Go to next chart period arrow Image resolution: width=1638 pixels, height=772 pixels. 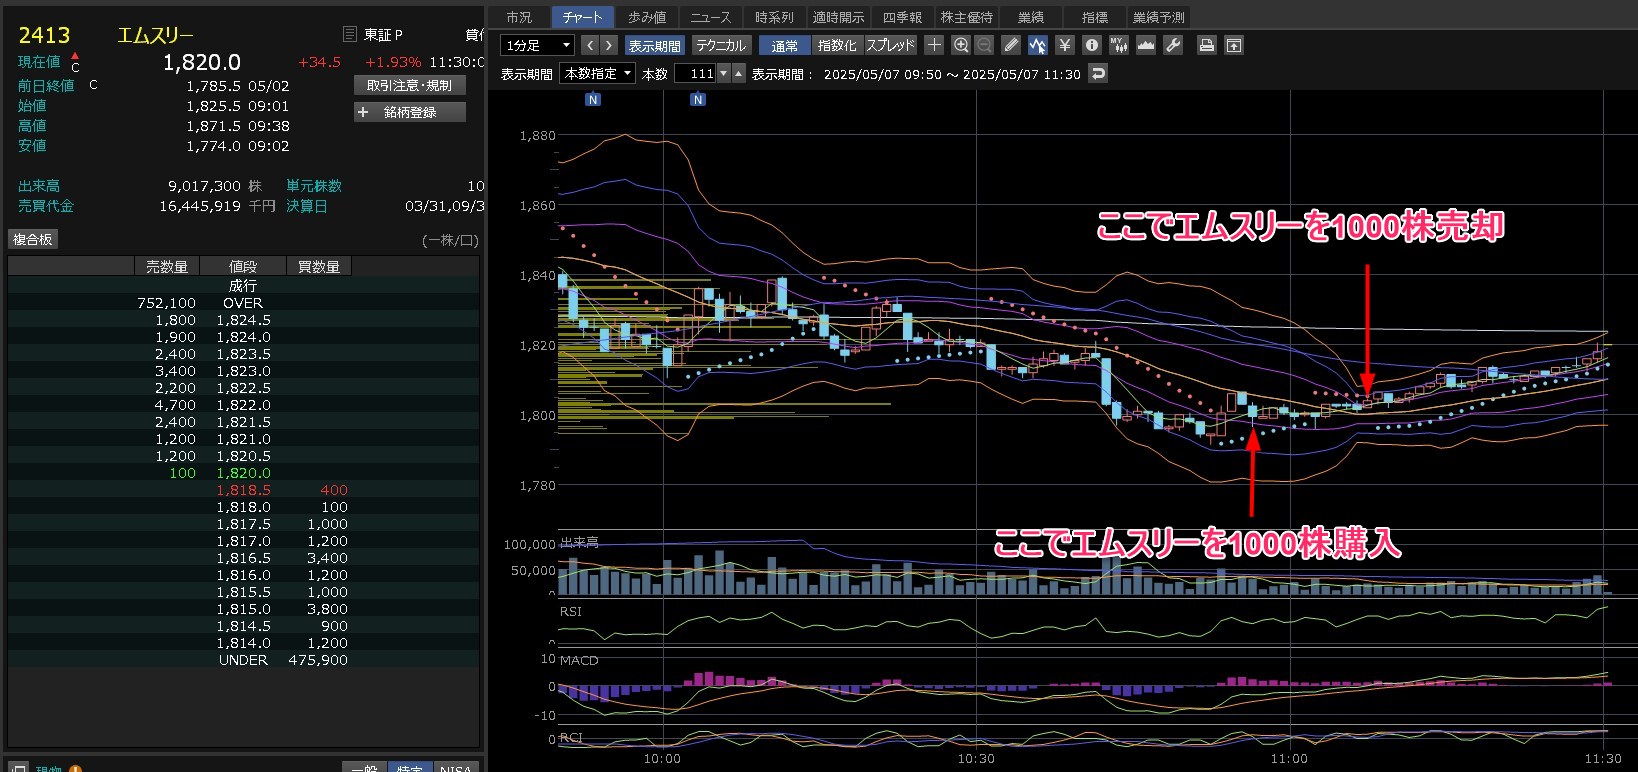pos(608,45)
